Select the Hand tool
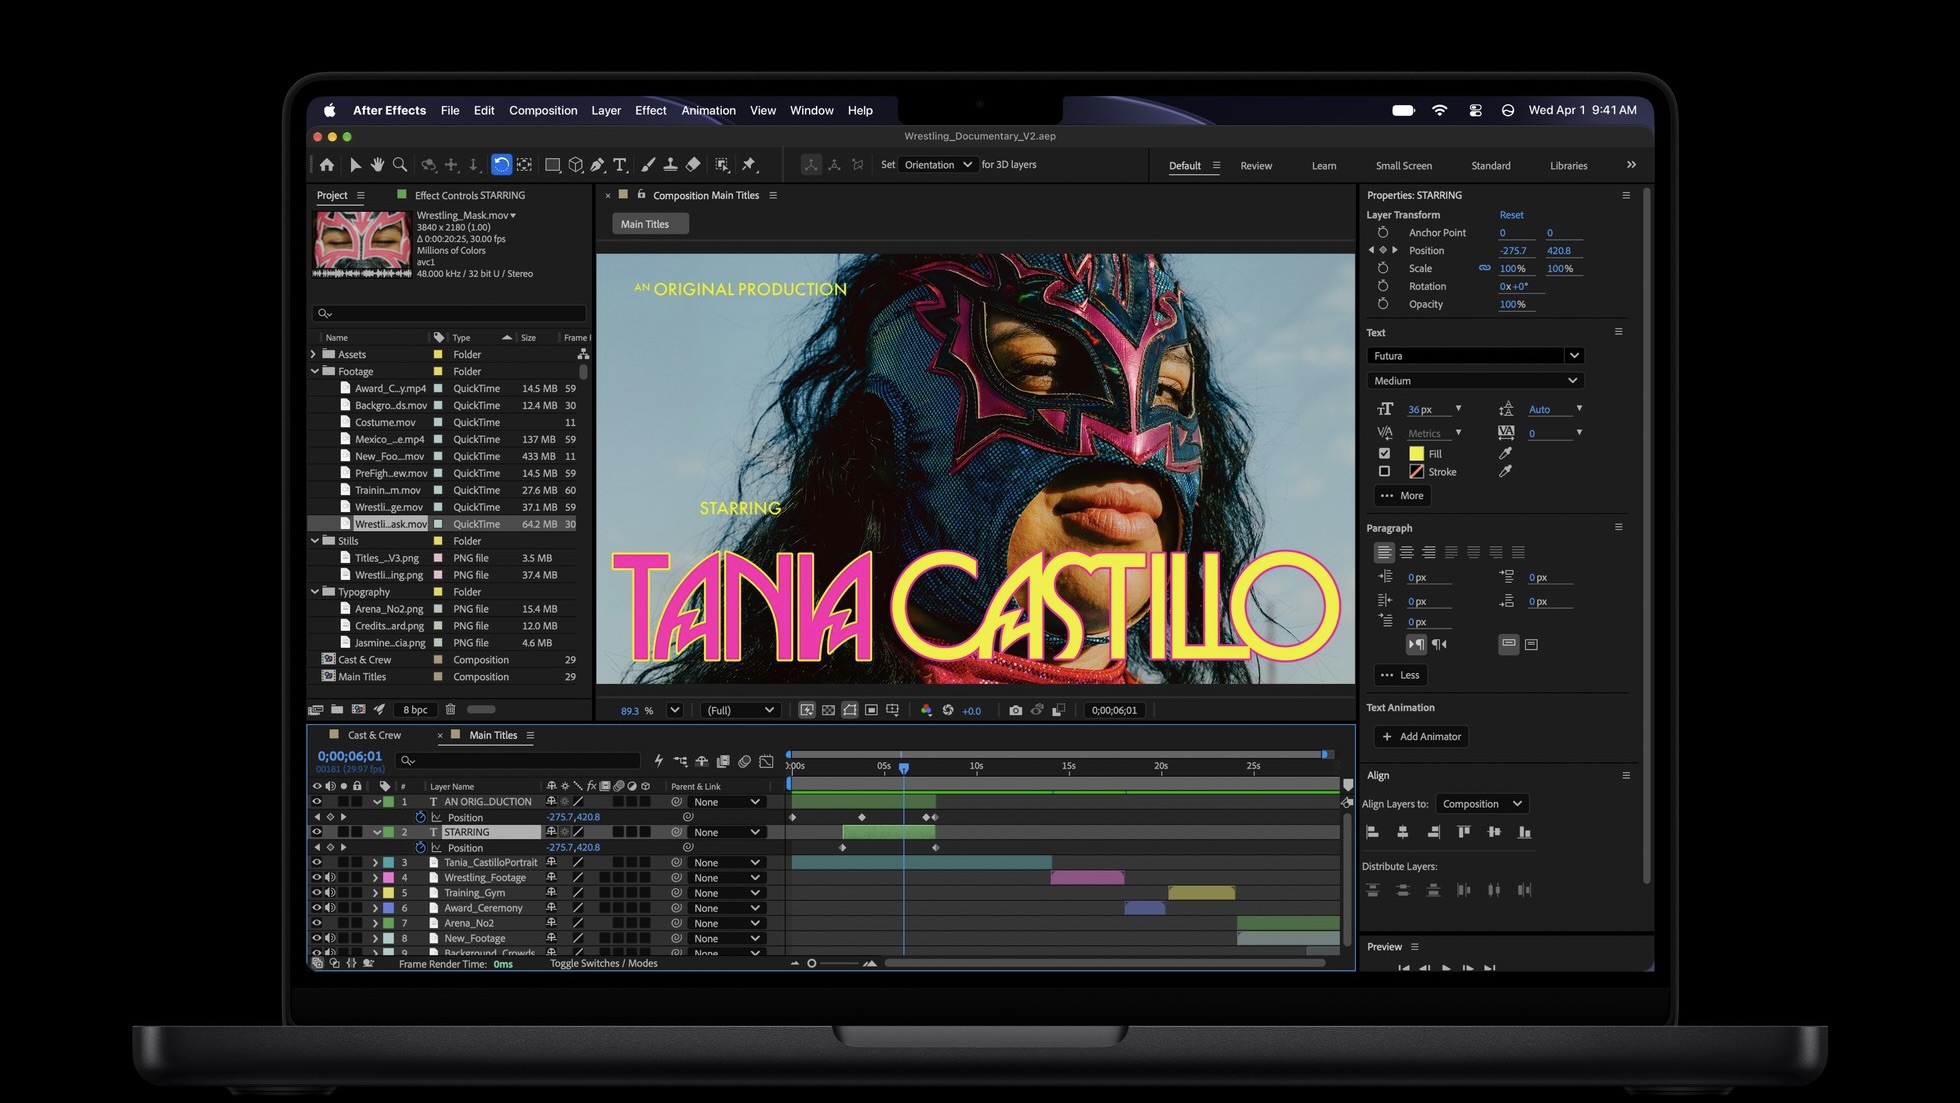Image resolution: width=1960 pixels, height=1103 pixels. click(x=377, y=165)
